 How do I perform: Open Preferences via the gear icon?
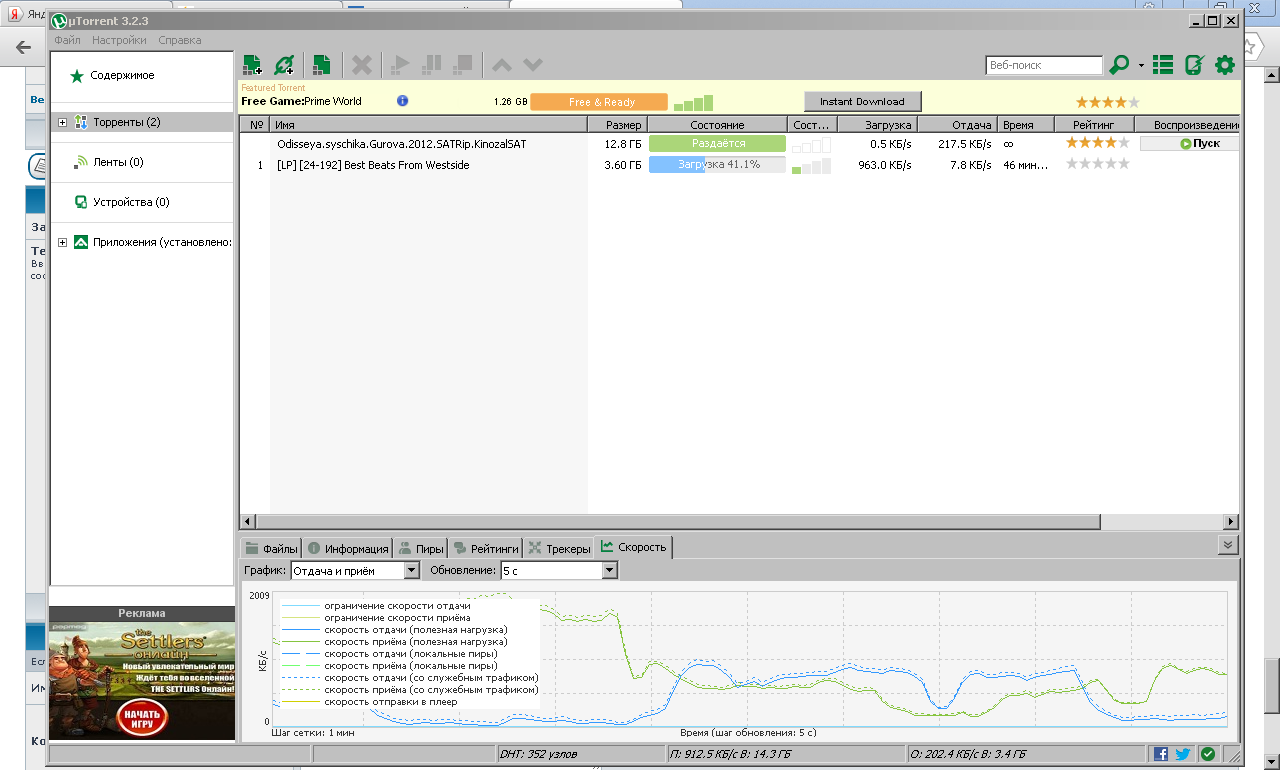(1225, 65)
